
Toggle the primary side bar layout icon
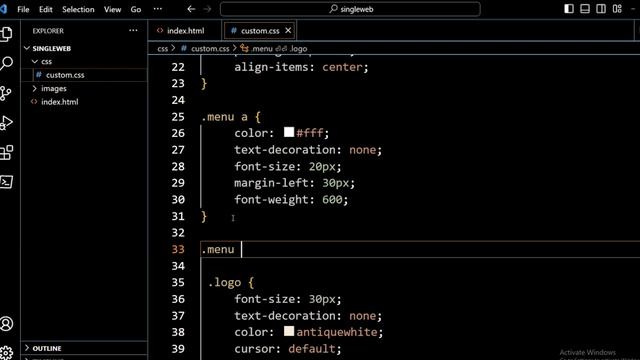569,9
